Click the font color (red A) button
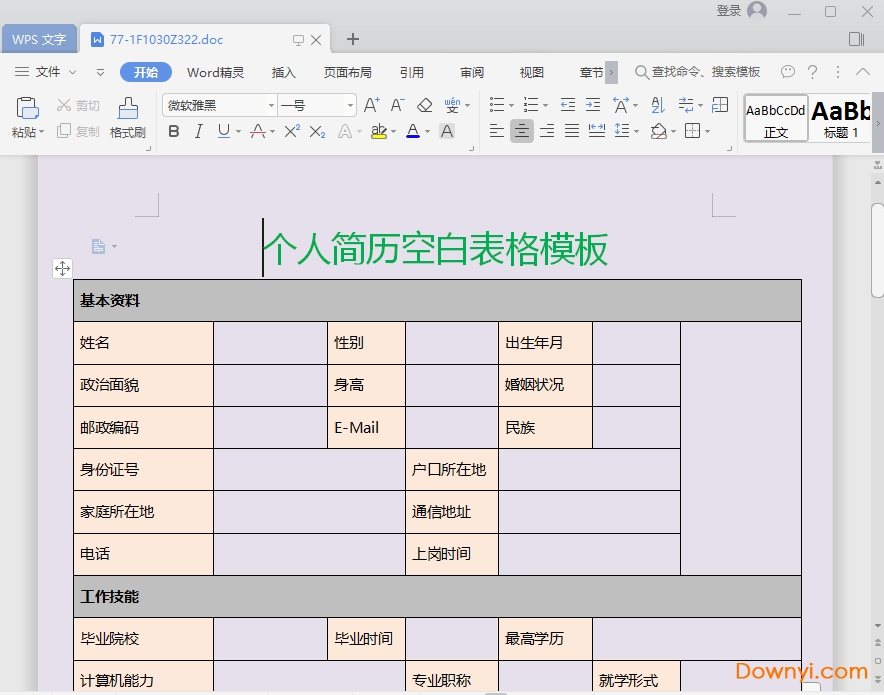884x695 pixels. tap(413, 131)
